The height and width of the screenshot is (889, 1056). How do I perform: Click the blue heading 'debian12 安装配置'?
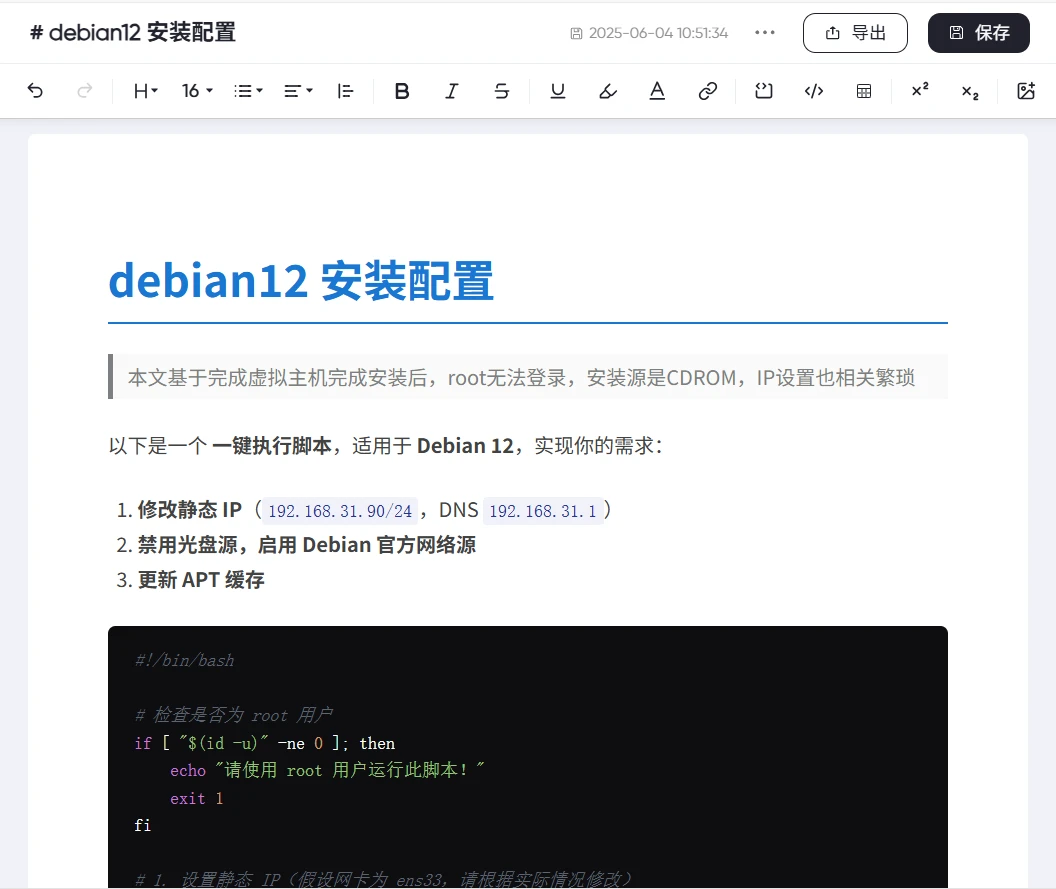tap(301, 281)
